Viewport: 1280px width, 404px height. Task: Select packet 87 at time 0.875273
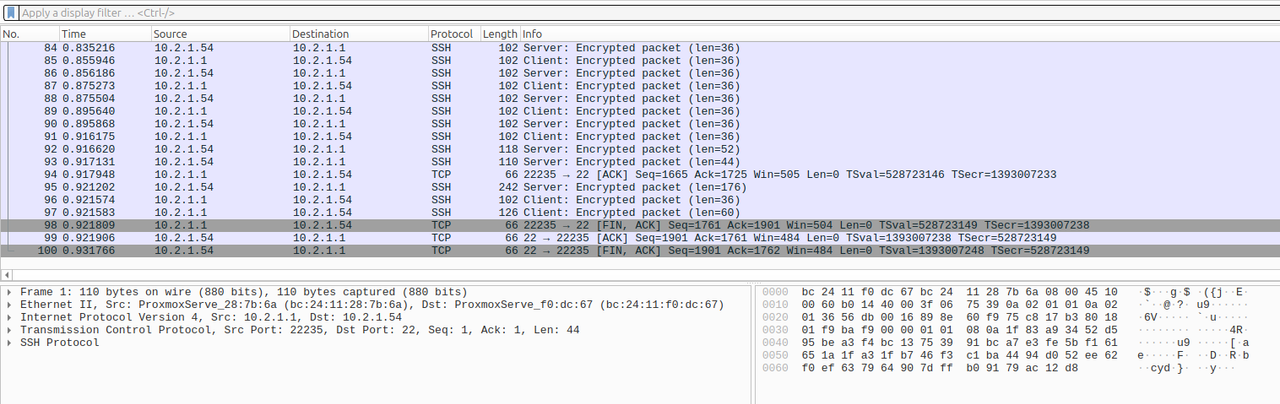click(x=640, y=86)
